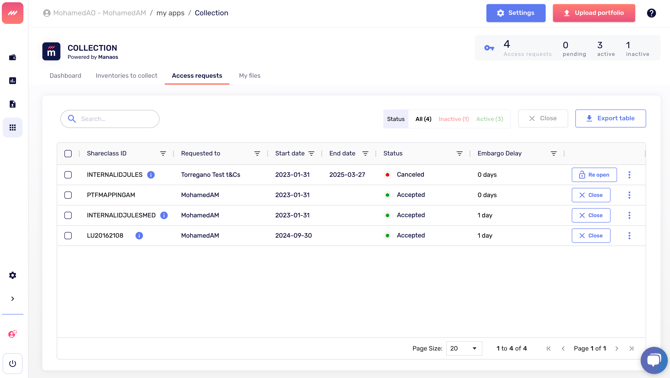This screenshot has width=670, height=378.
Task: Go to the first page
Action: point(548,349)
